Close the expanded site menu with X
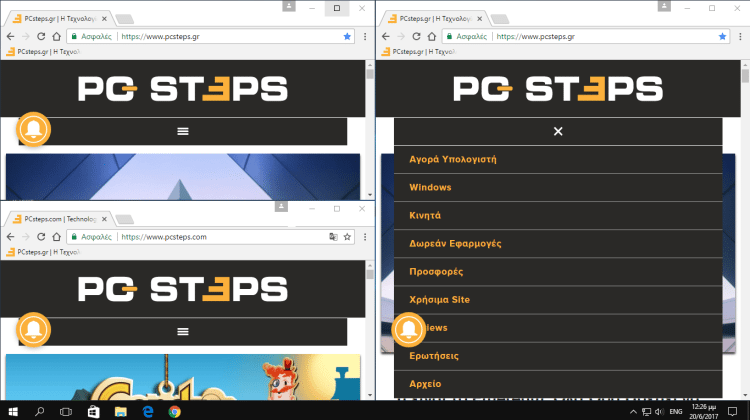 coord(558,131)
